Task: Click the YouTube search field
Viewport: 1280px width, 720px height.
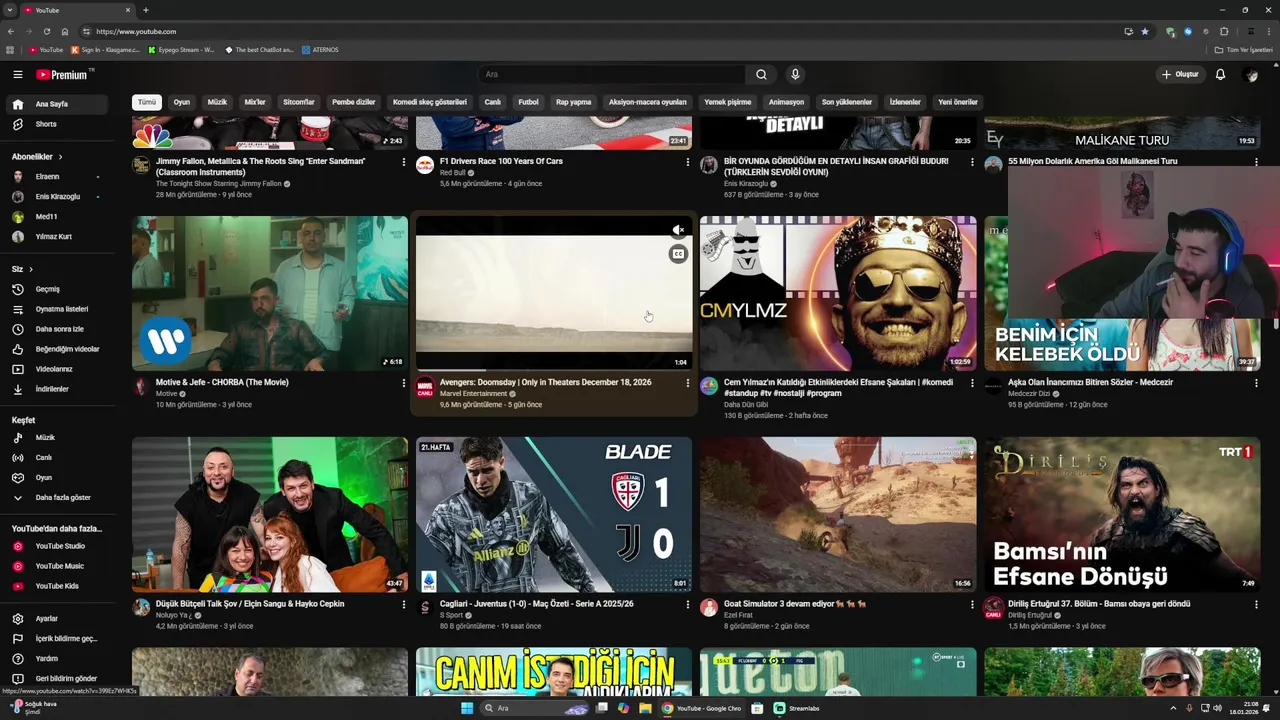Action: tap(612, 74)
